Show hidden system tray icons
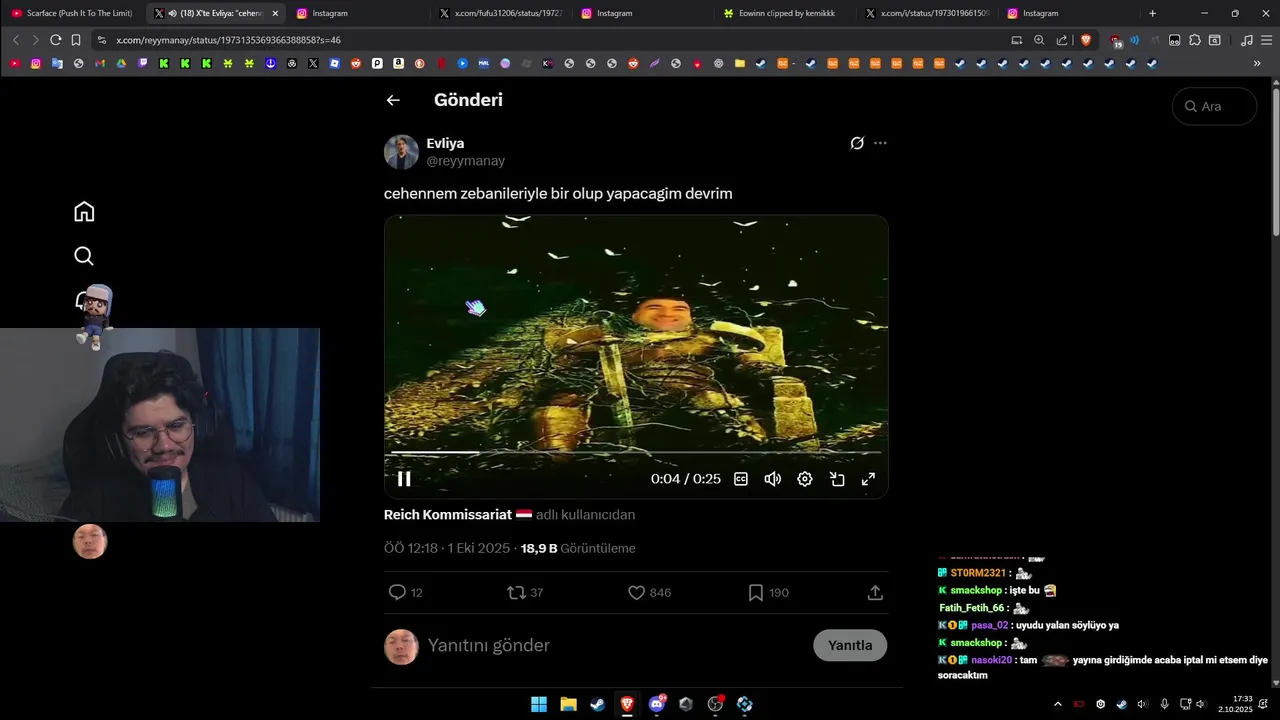The width and height of the screenshot is (1280, 720). tap(1058, 704)
